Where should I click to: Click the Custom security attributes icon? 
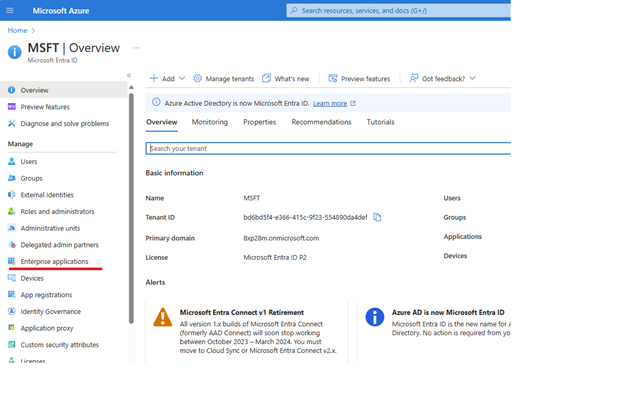point(12,345)
